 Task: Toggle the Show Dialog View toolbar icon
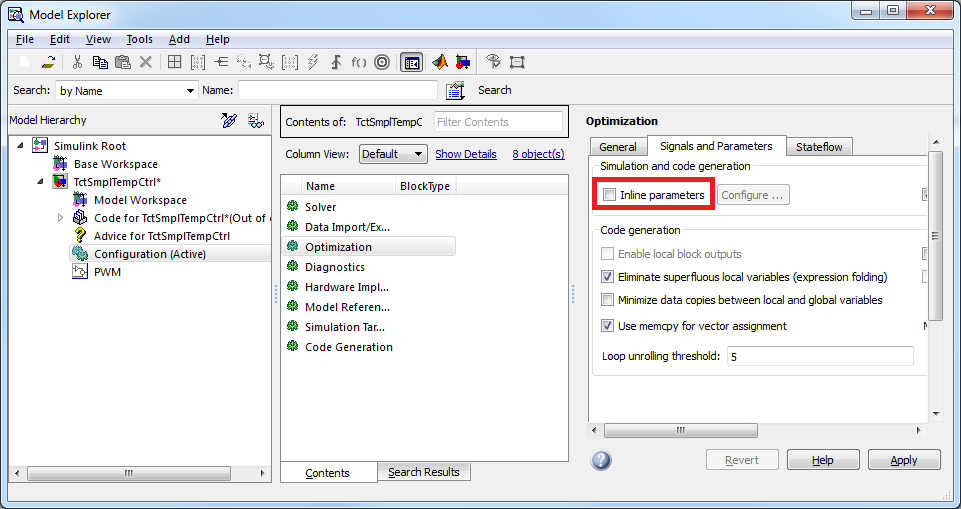(x=411, y=62)
